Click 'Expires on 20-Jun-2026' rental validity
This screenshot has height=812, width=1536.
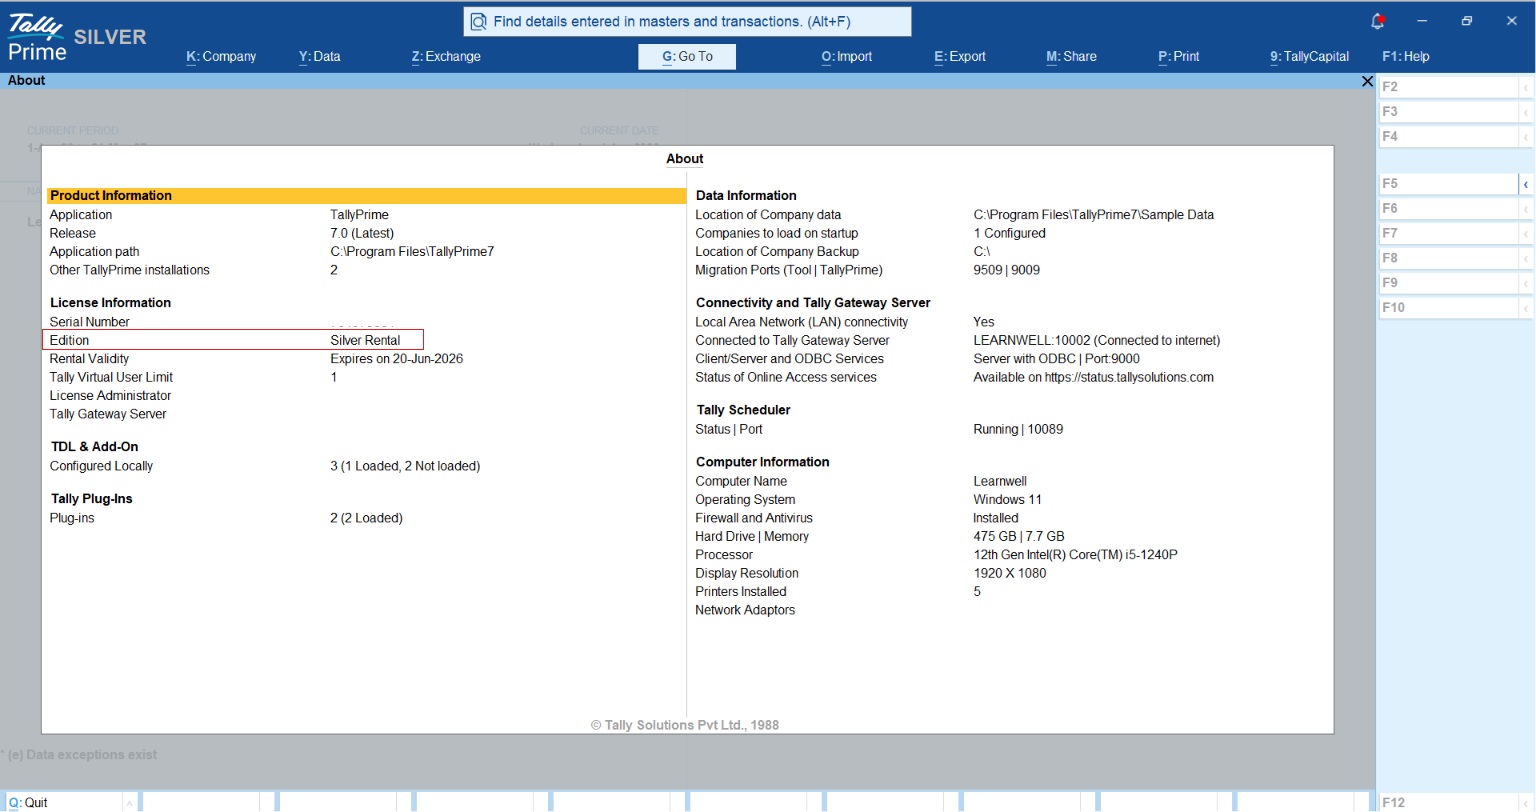coord(397,359)
